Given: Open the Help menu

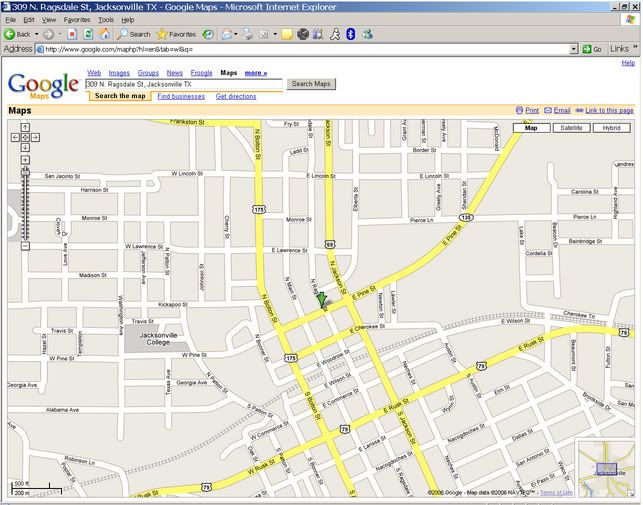Looking at the screenshot, I should [128, 20].
